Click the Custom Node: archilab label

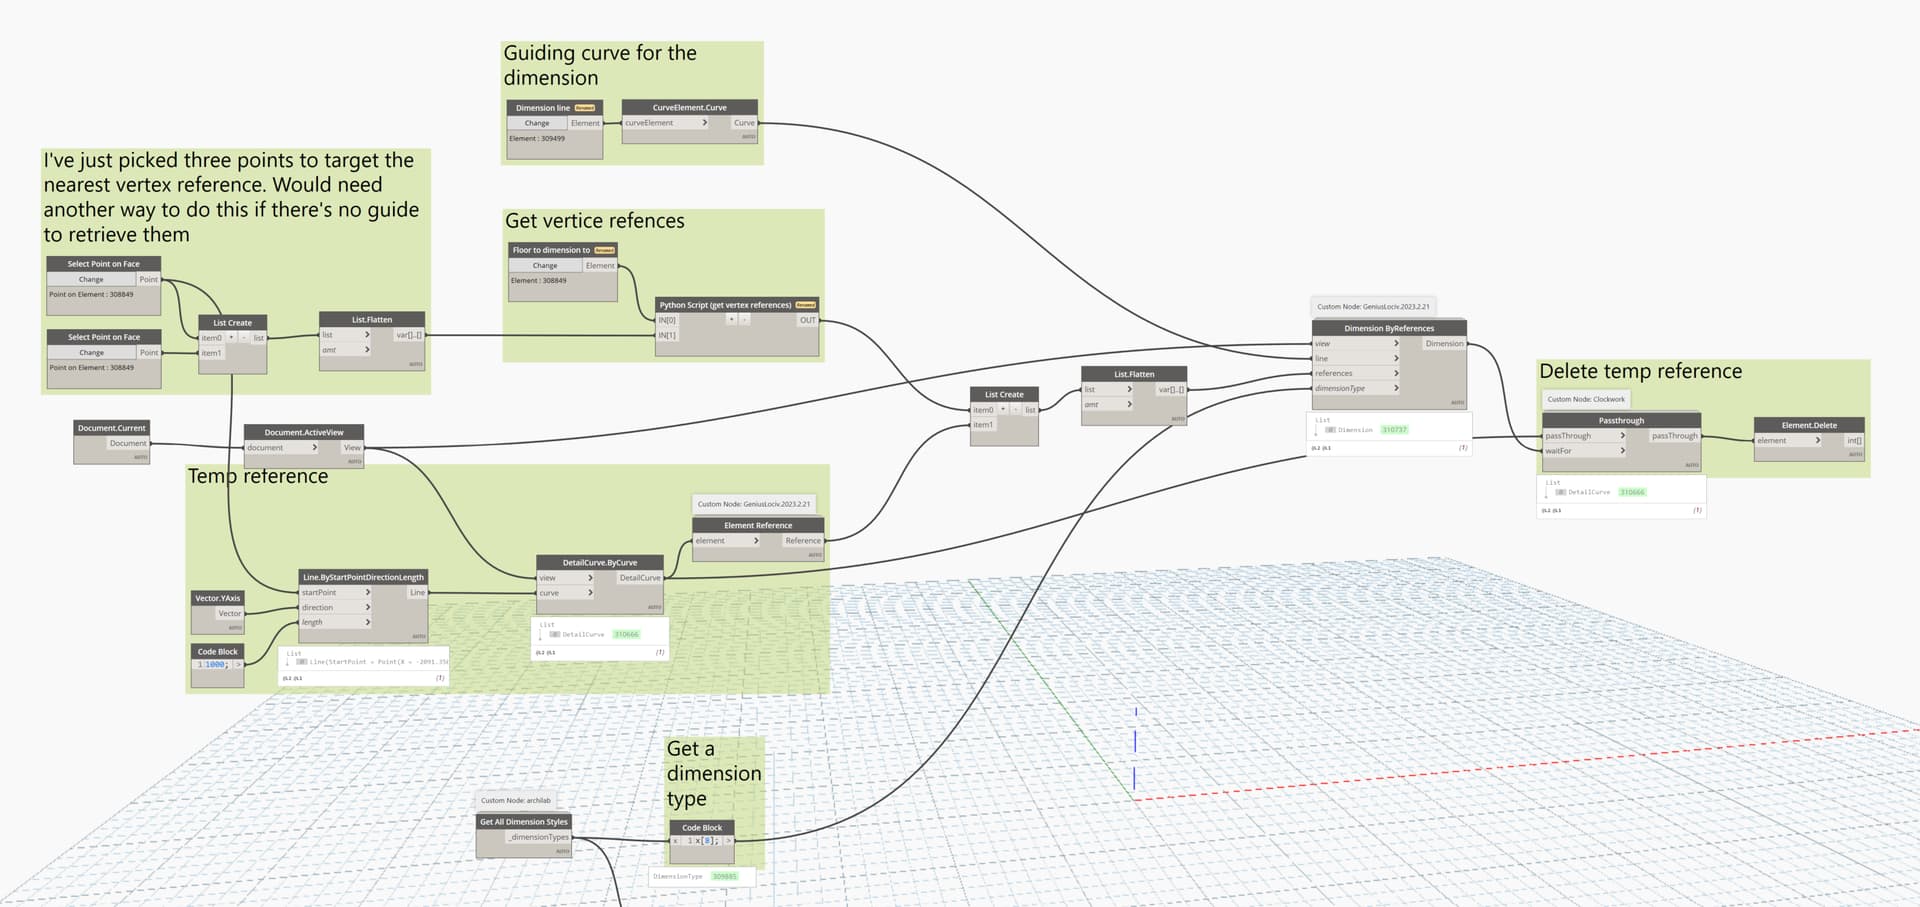pos(516,801)
